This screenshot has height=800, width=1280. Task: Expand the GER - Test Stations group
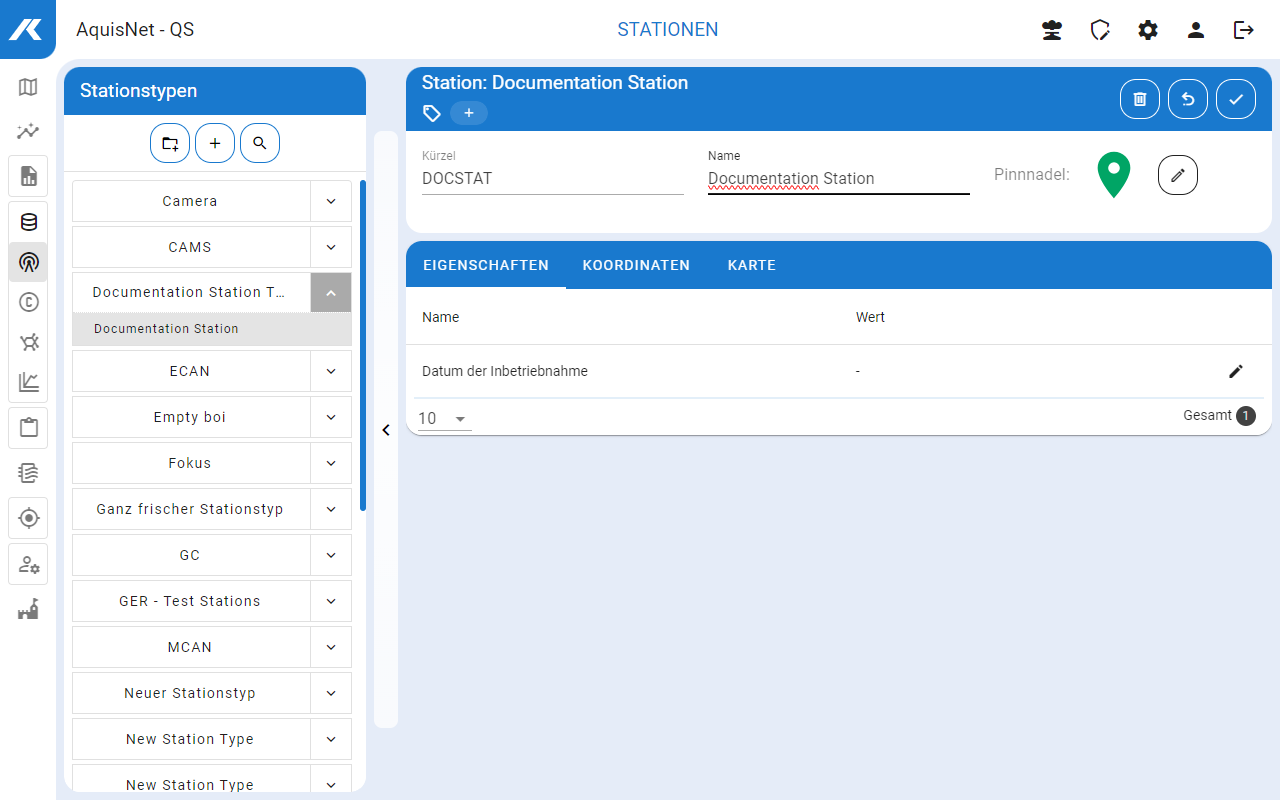(331, 601)
